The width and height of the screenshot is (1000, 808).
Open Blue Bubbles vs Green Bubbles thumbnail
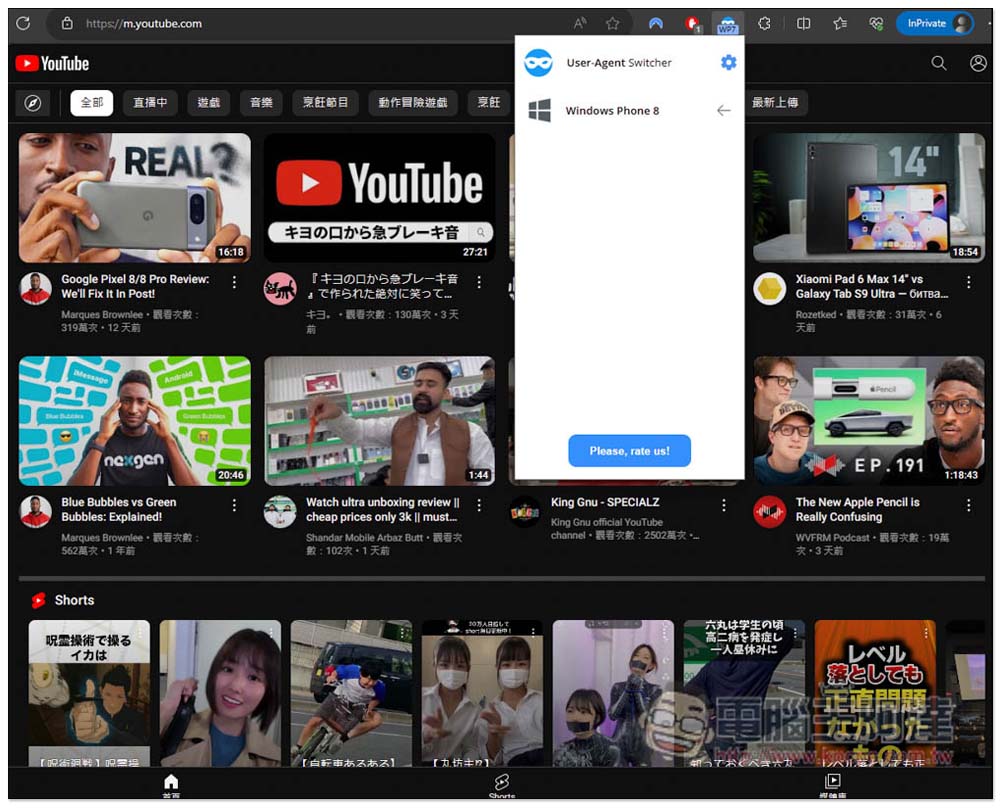click(x=135, y=421)
